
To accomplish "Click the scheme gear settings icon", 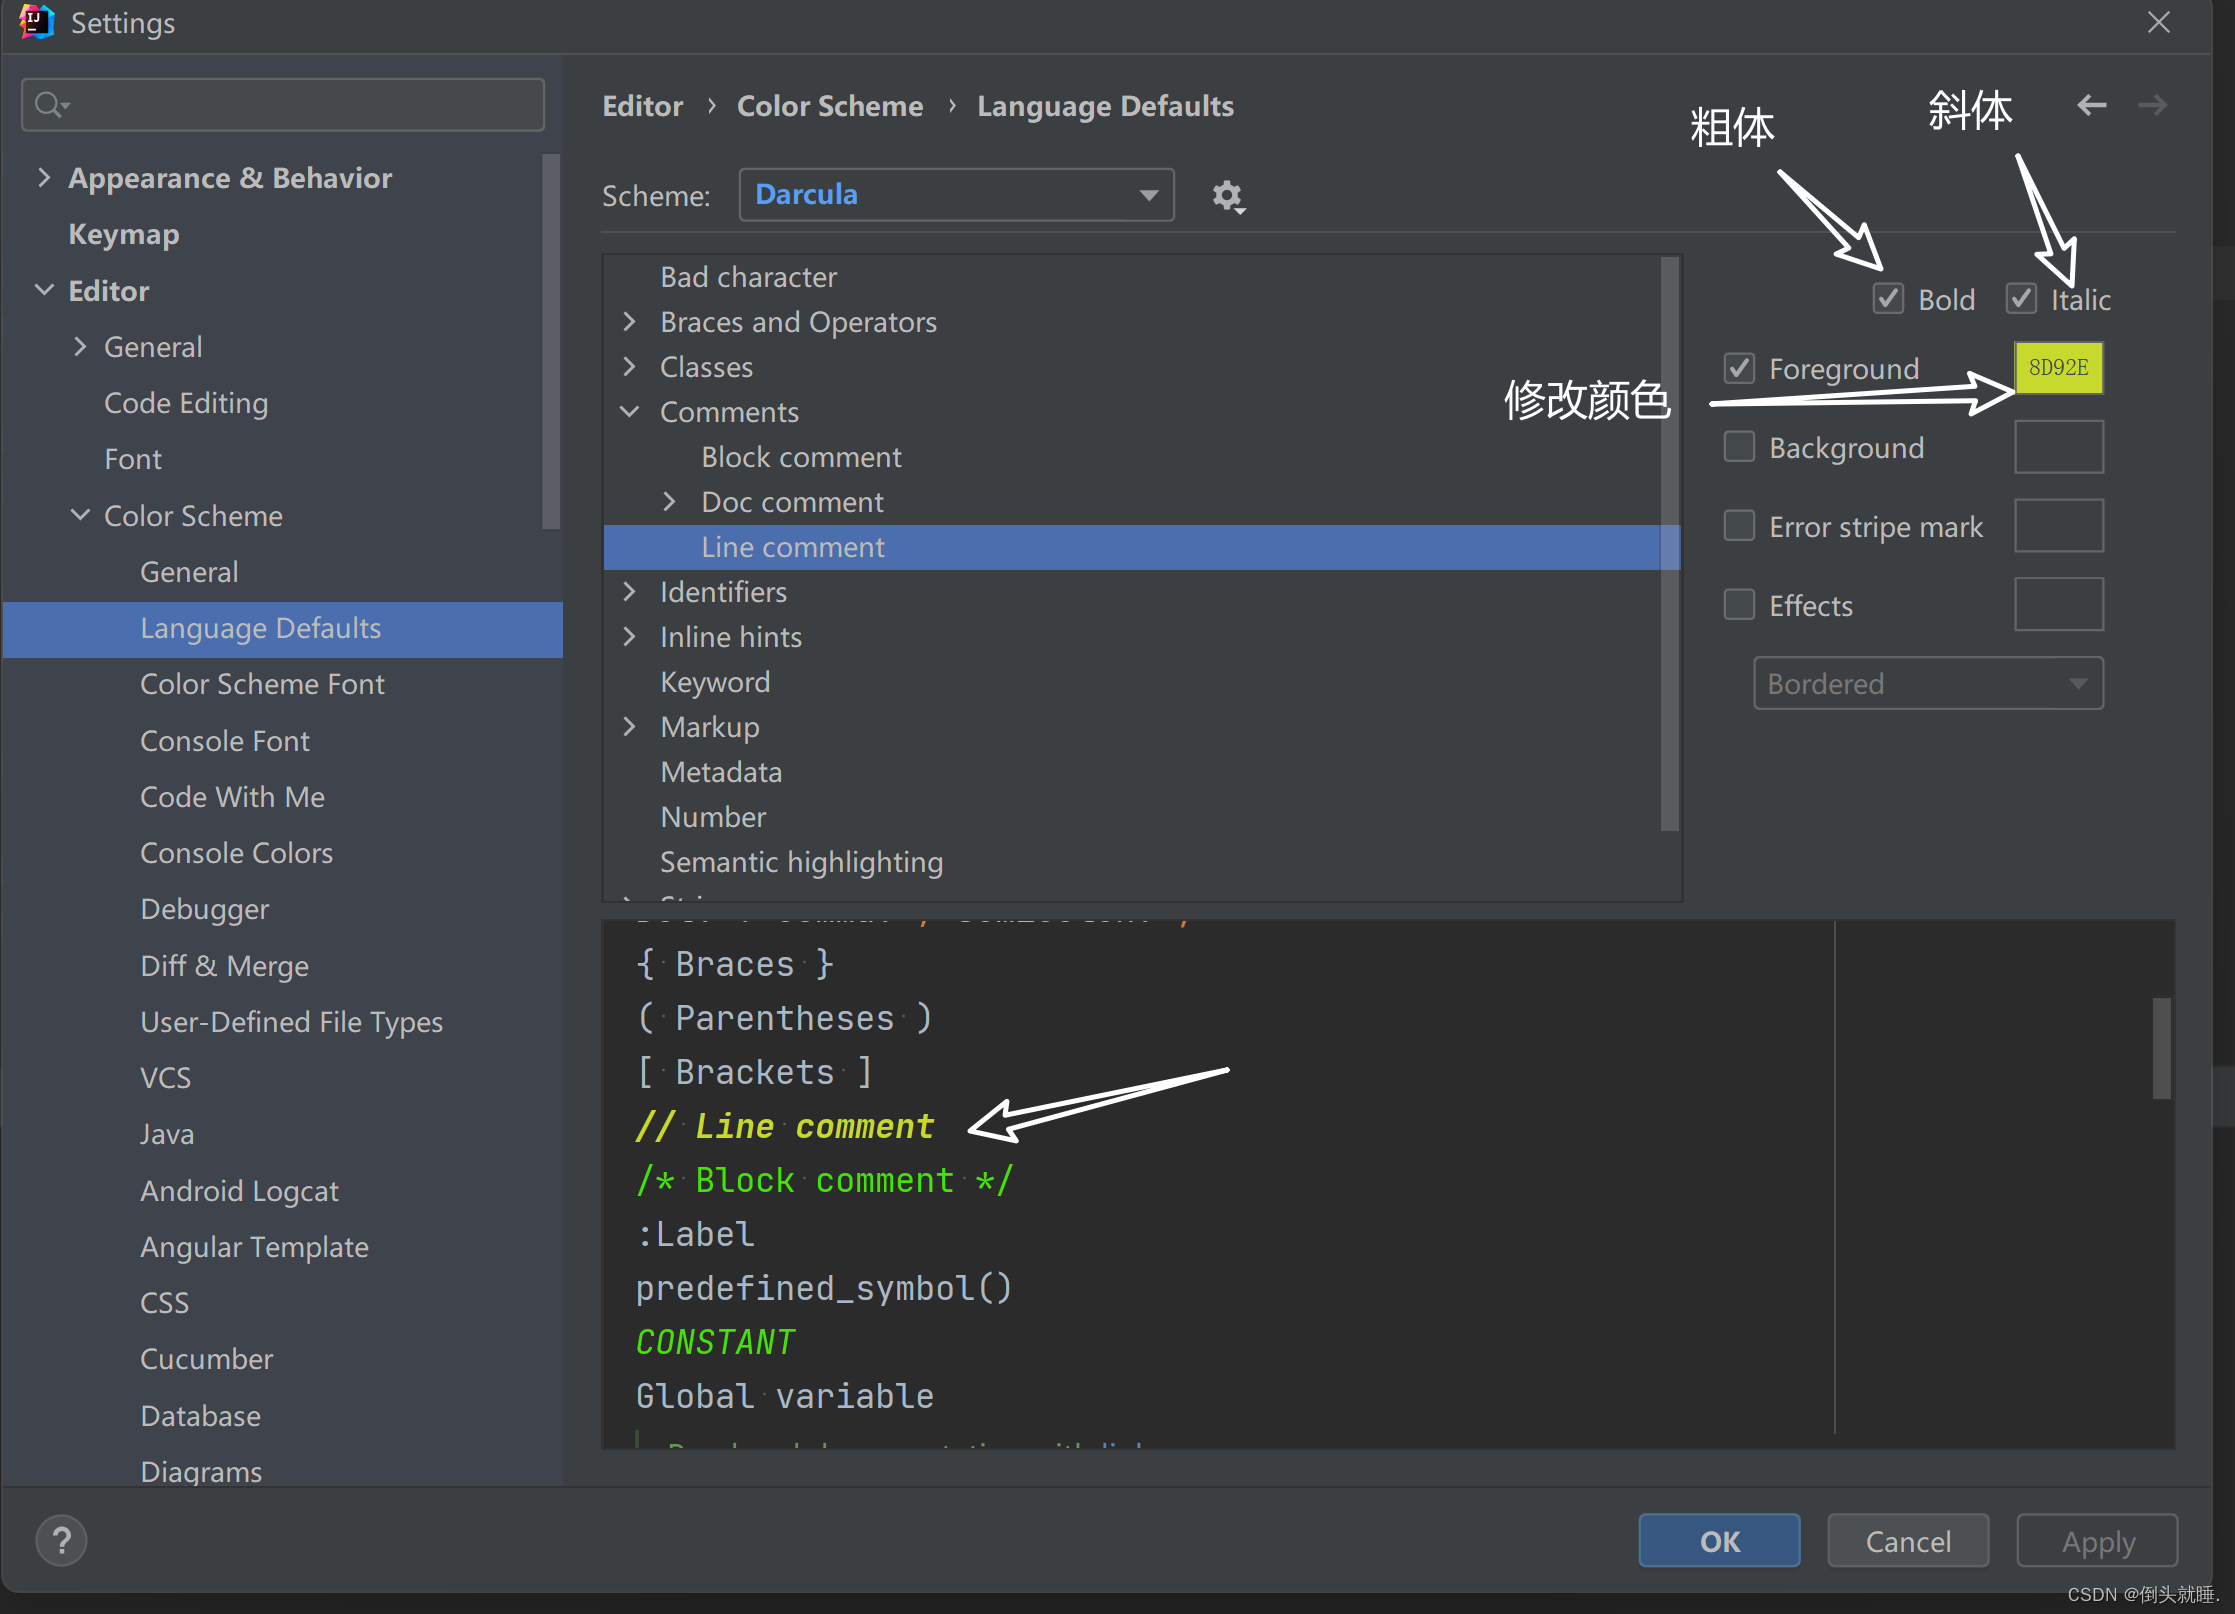I will click(1227, 196).
